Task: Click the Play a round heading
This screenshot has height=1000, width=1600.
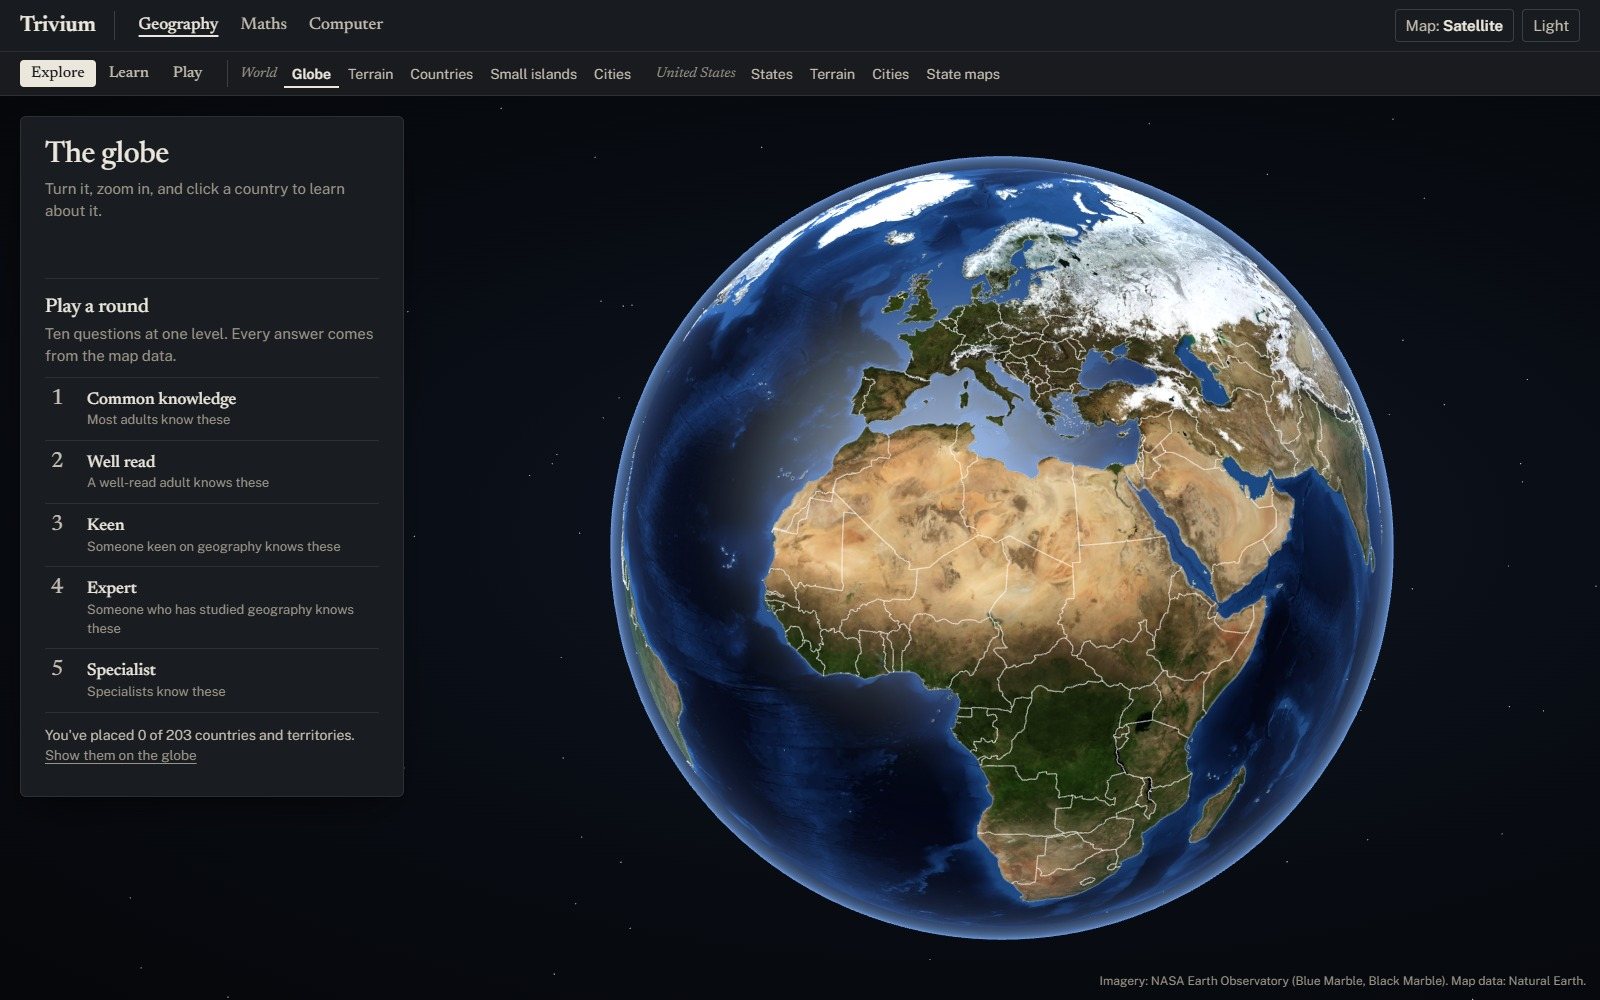Action: (x=97, y=306)
